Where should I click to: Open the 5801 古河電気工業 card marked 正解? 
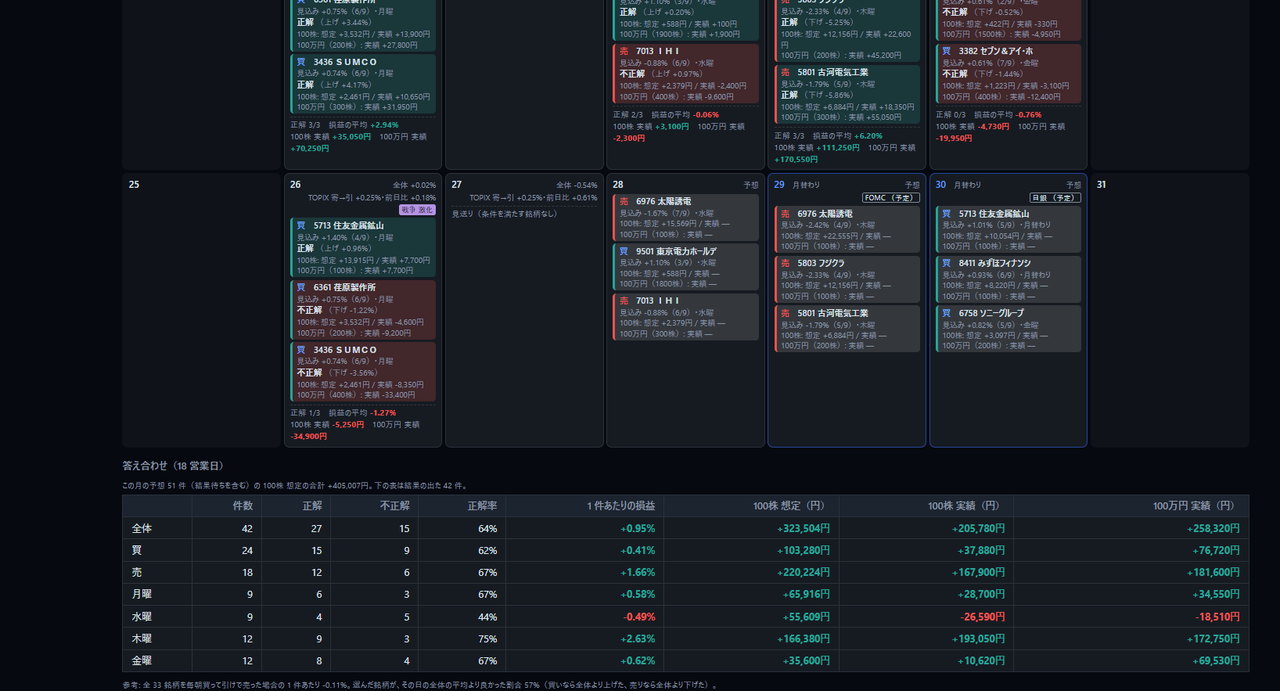pos(847,95)
